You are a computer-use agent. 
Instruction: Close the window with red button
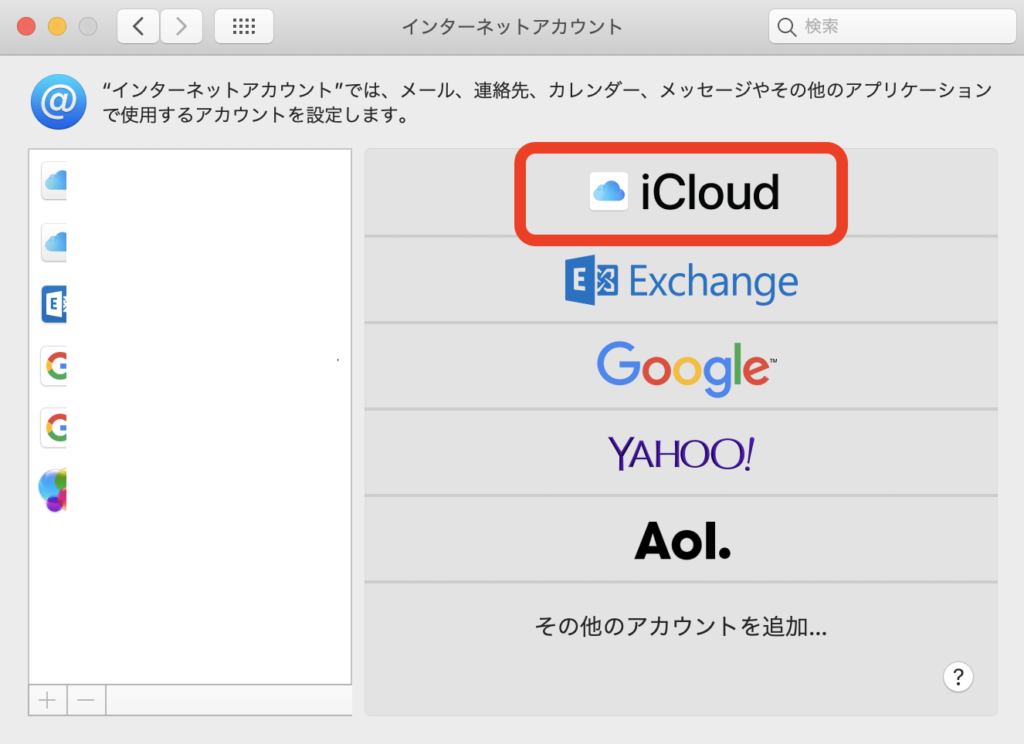[26, 27]
